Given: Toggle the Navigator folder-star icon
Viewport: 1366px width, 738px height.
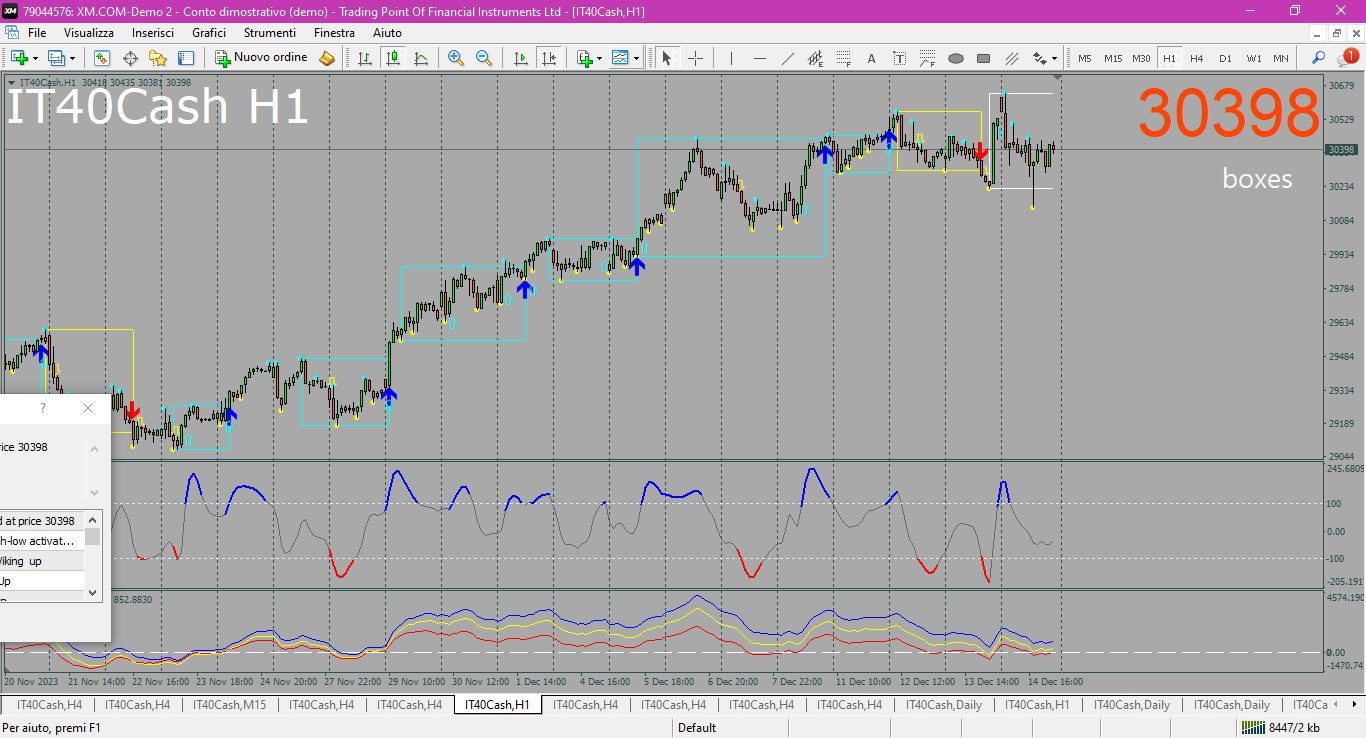Looking at the screenshot, I should 158,58.
